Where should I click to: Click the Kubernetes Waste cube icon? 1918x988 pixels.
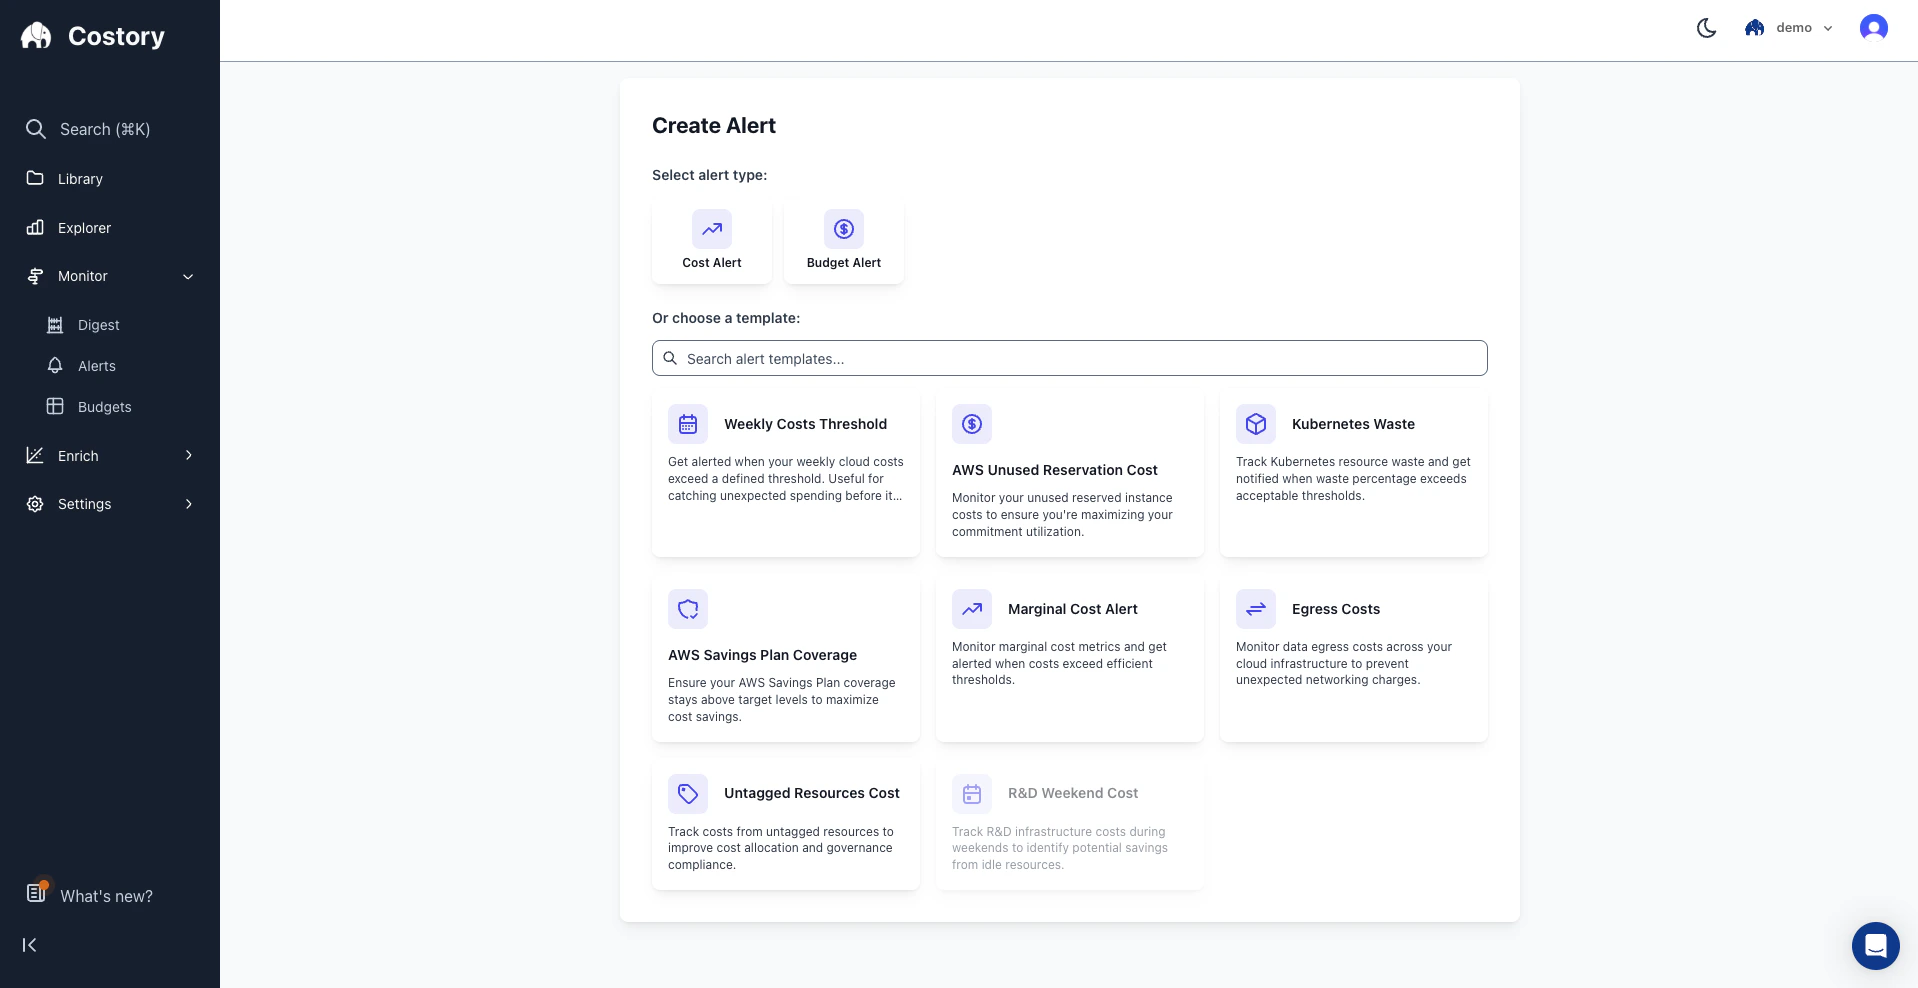[x=1255, y=424]
